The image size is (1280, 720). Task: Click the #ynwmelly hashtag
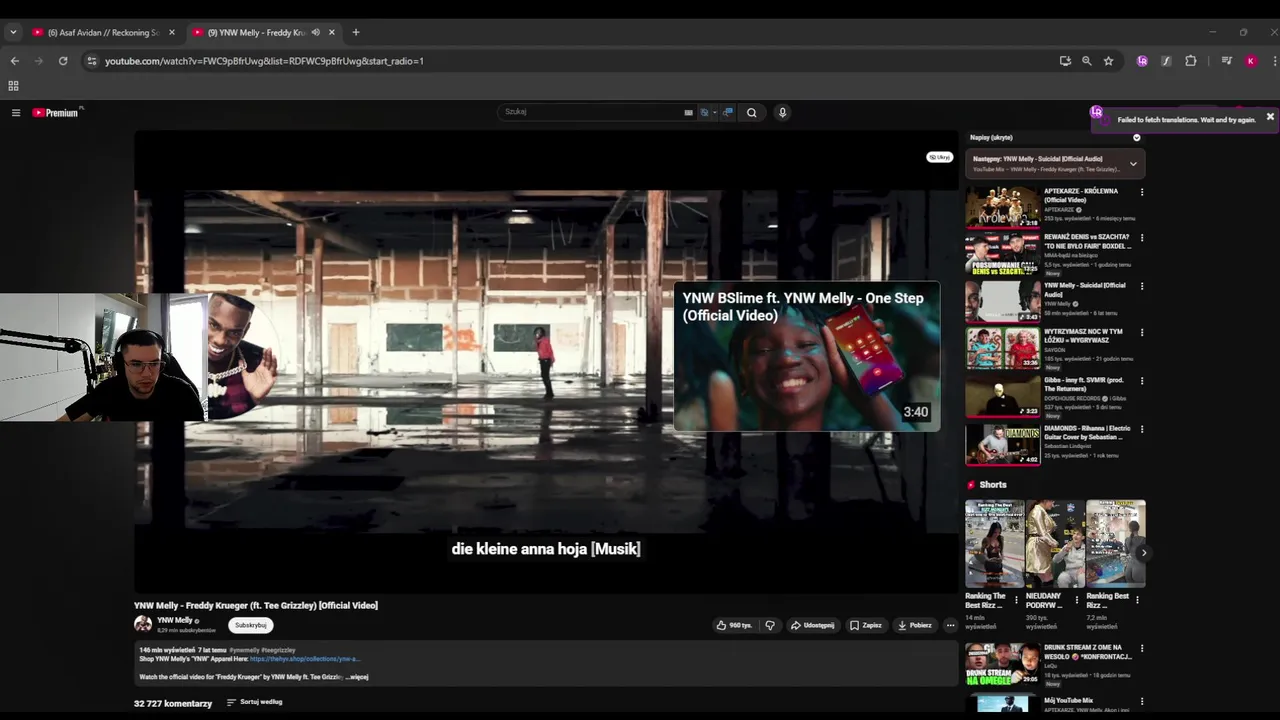pos(245,650)
